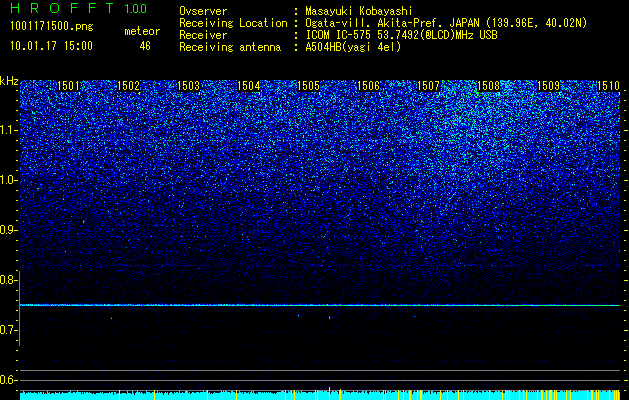Click the 'Ovserver' field label
Screen dimensions: 629x400
click(203, 11)
